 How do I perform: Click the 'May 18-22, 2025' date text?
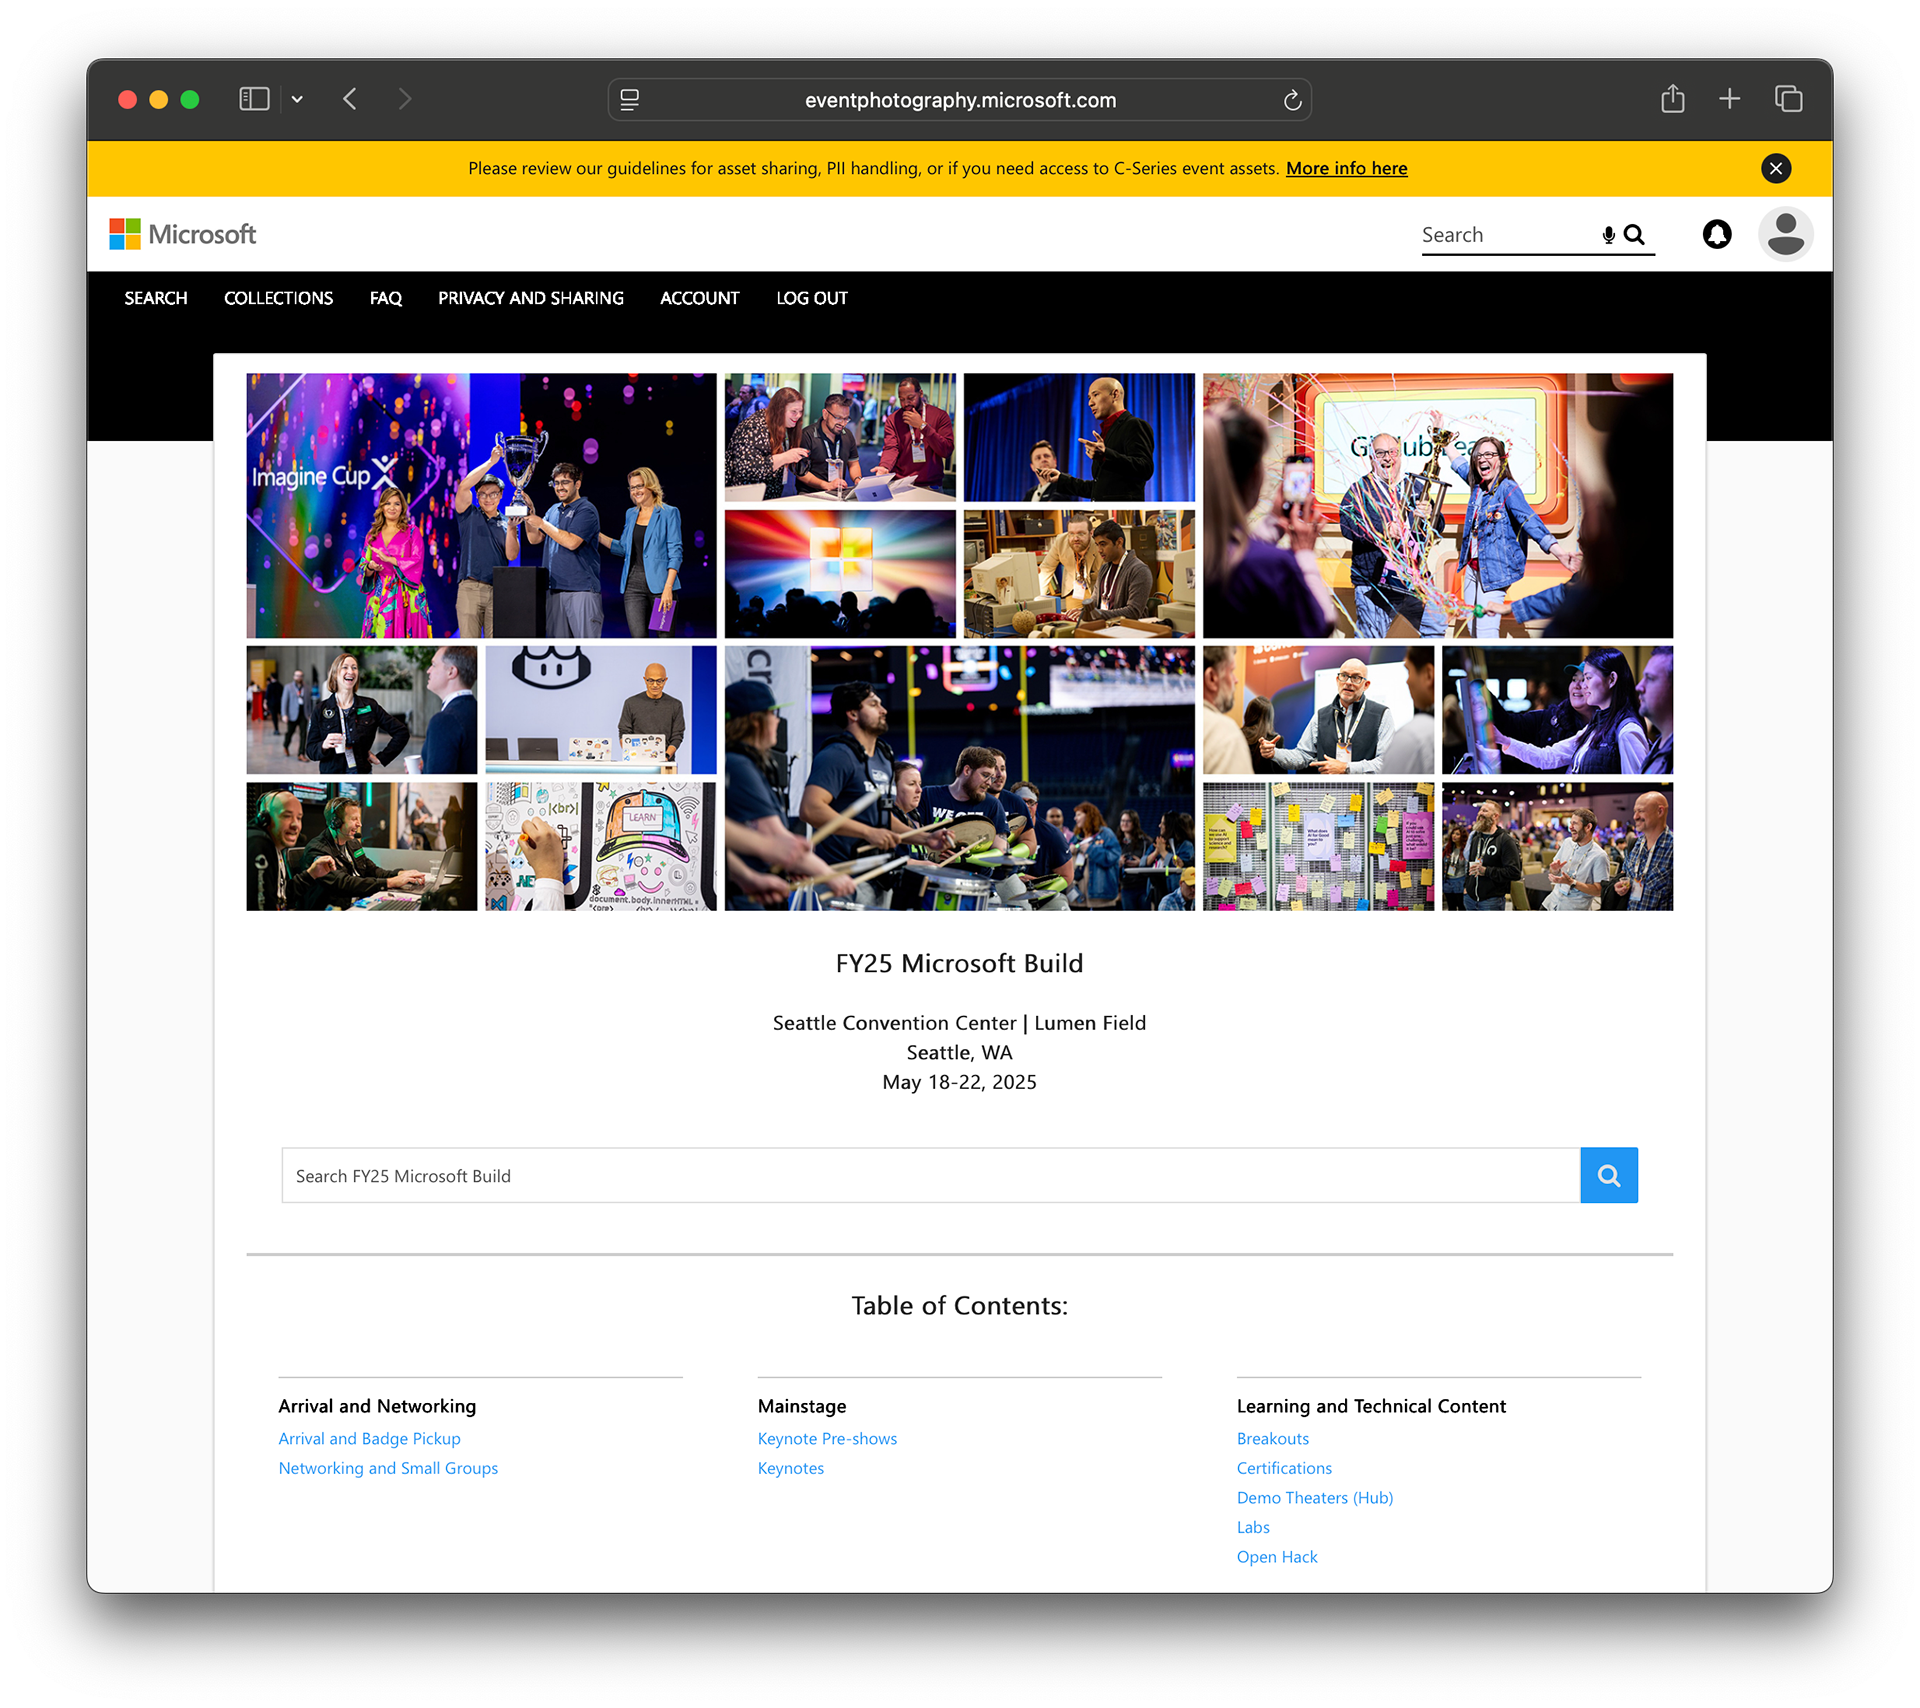[x=959, y=1082]
